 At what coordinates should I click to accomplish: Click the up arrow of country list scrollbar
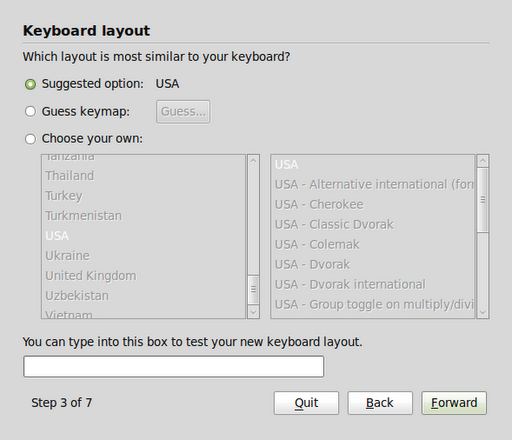click(x=253, y=161)
